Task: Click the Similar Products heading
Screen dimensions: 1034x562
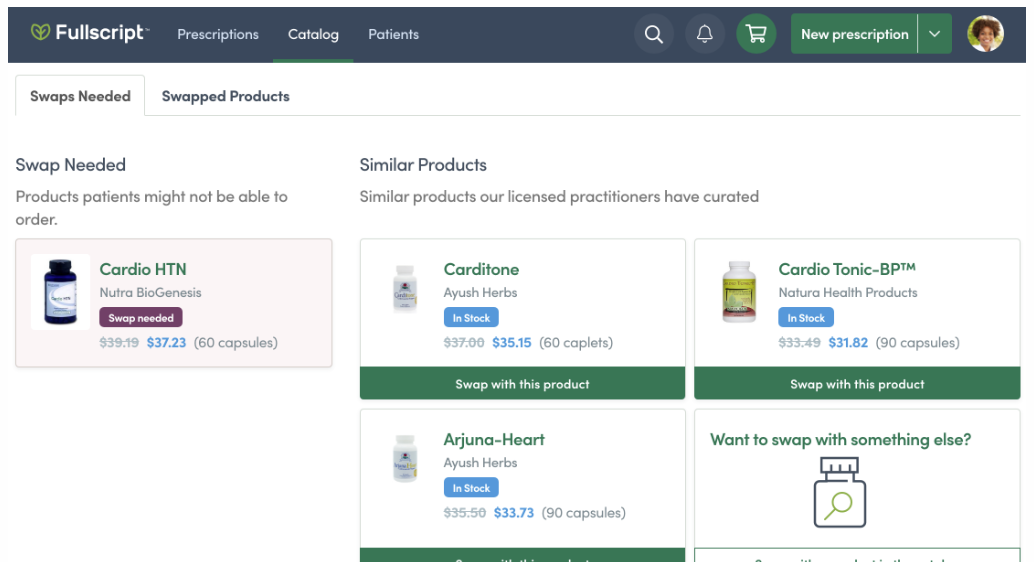Action: (x=423, y=165)
